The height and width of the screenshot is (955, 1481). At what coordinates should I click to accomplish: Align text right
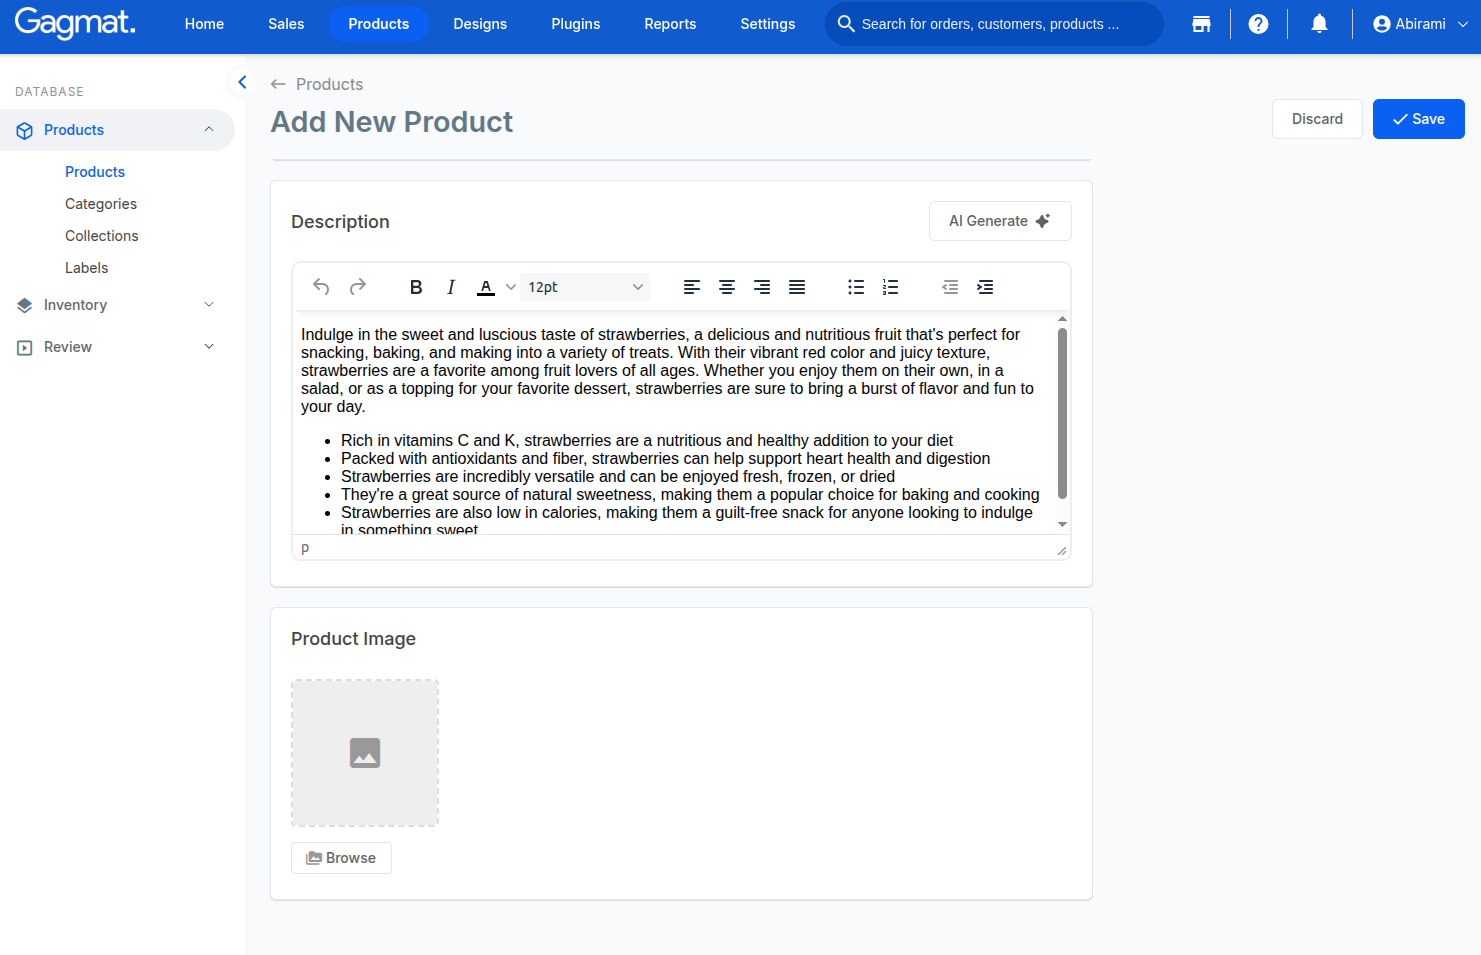tap(762, 287)
